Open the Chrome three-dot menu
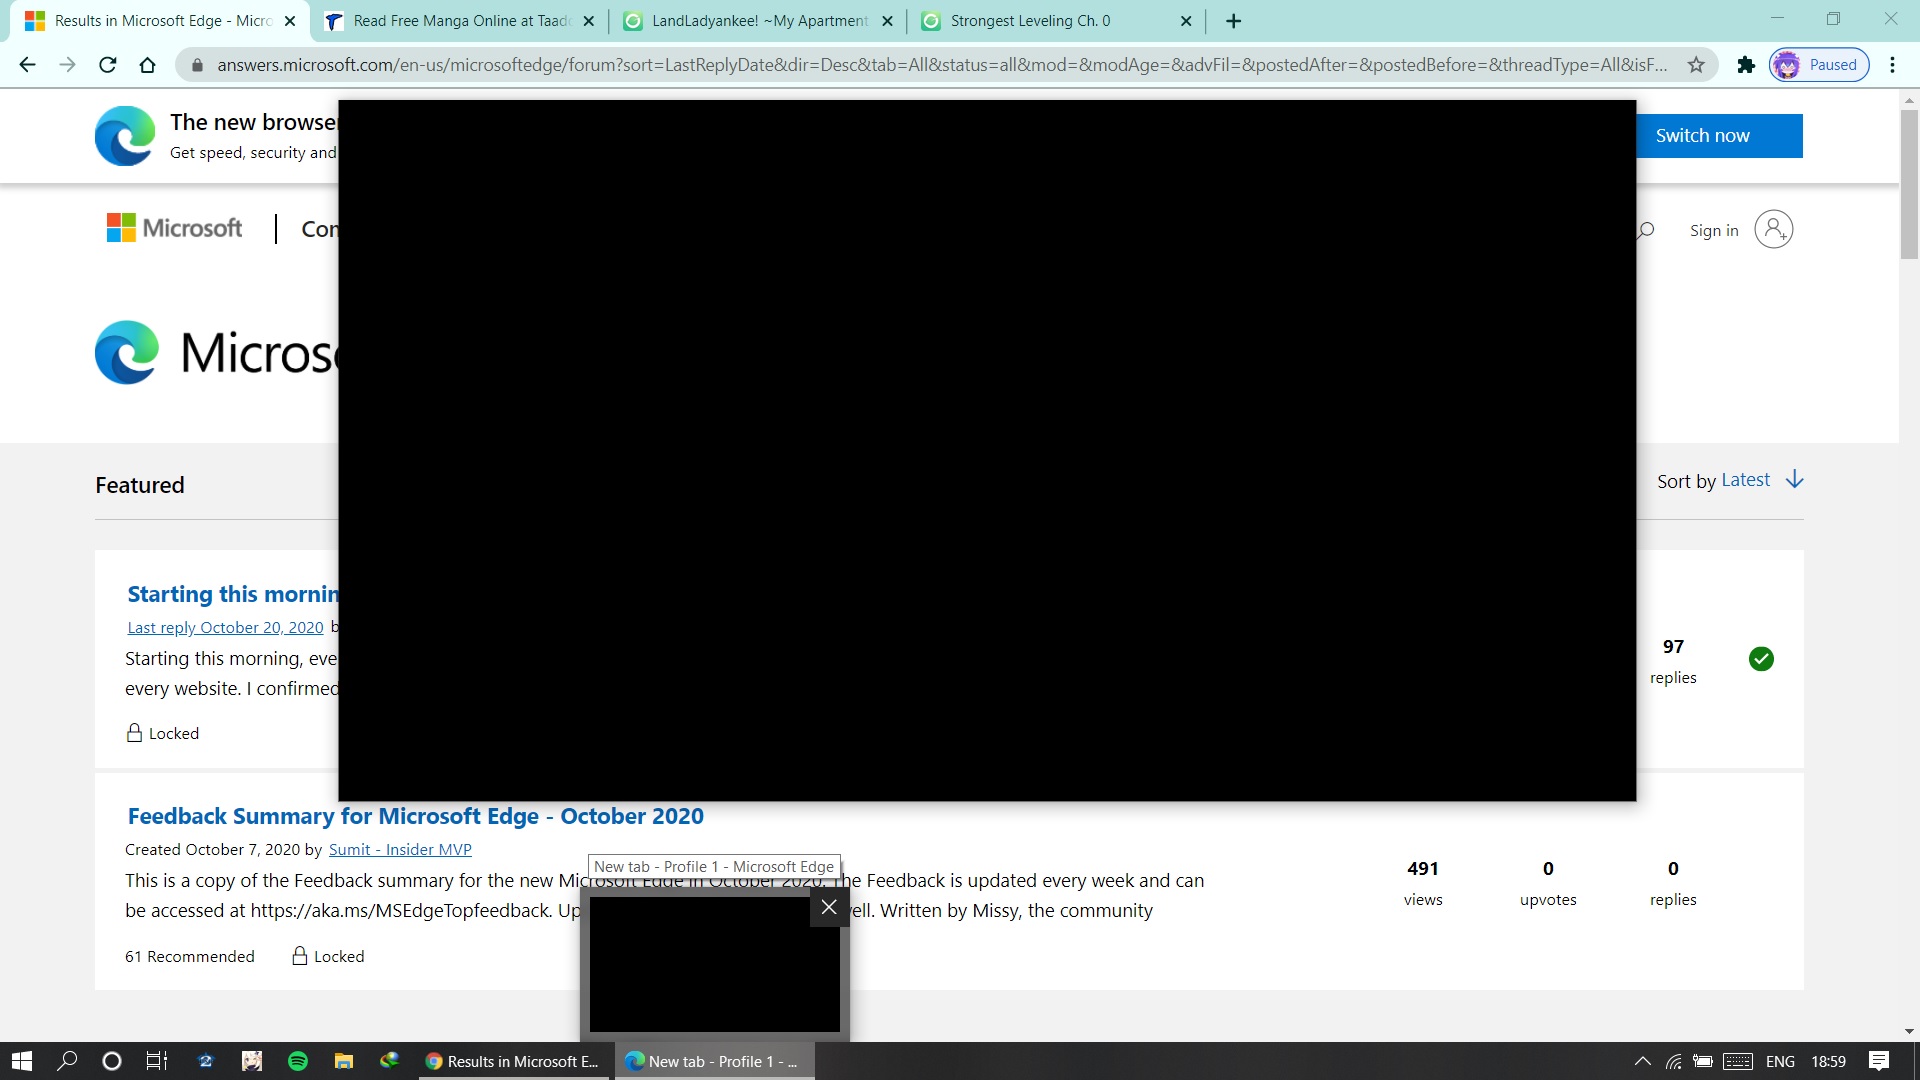The height and width of the screenshot is (1080, 1920). (x=1892, y=65)
